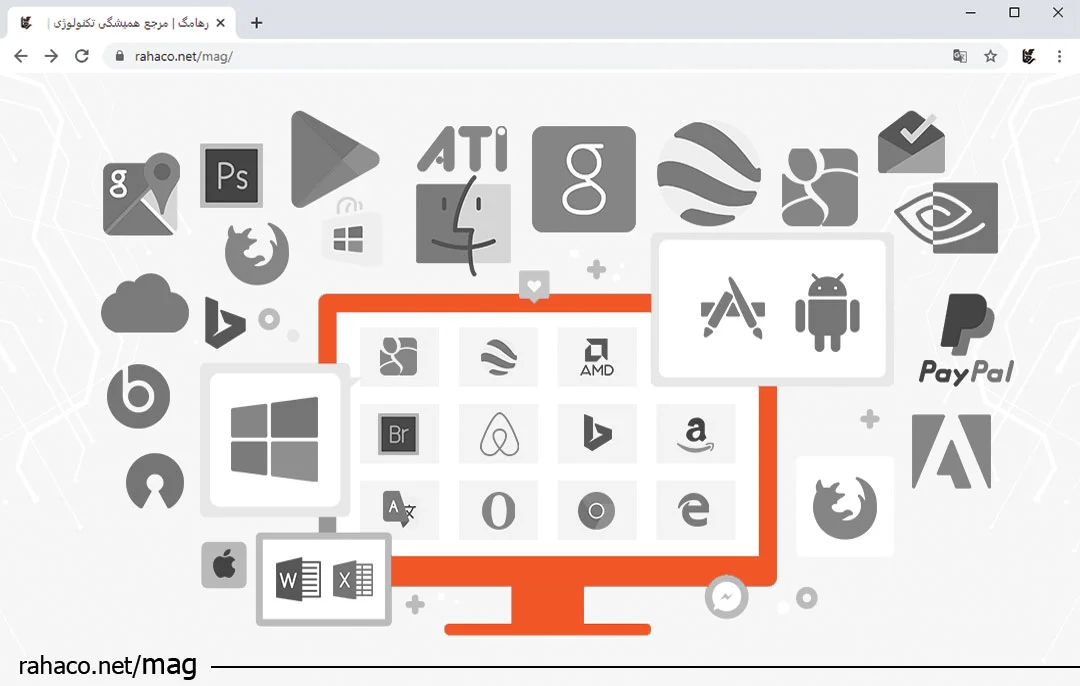
Task: Click the Amazon logo tile
Action: coord(696,434)
